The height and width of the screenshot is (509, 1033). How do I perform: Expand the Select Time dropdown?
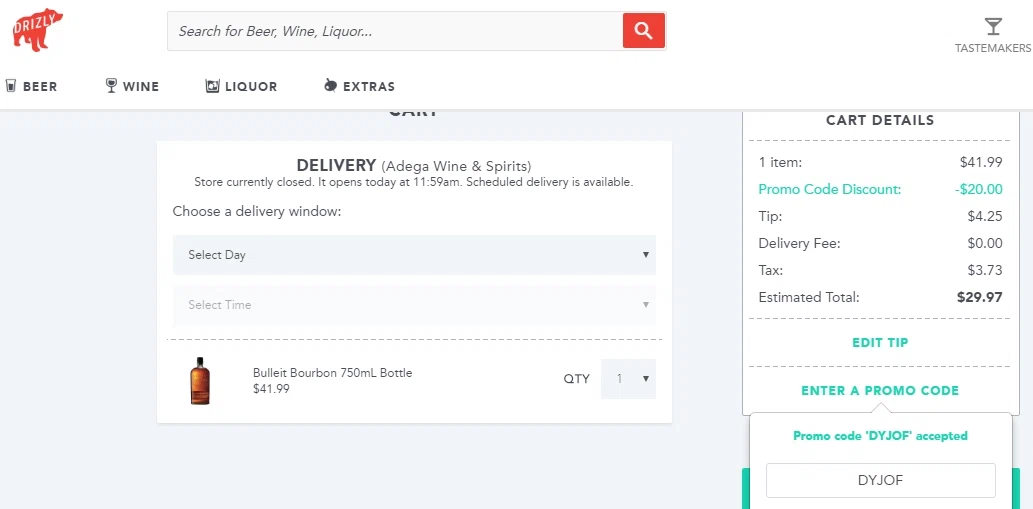click(x=414, y=305)
